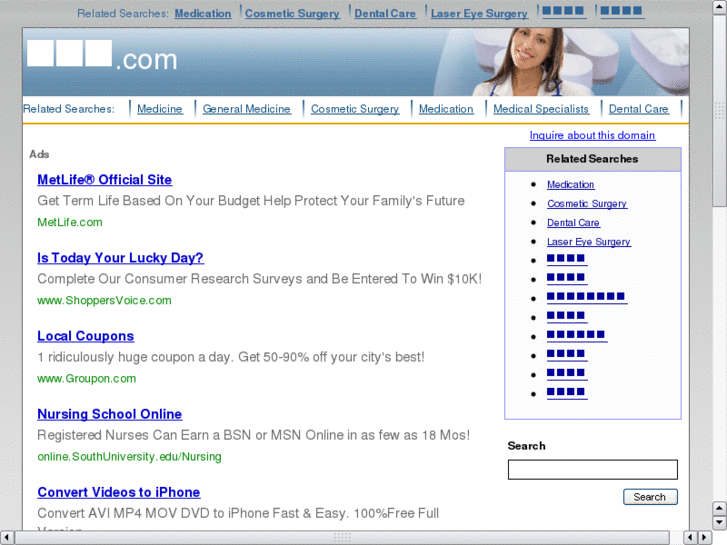Click the Medical Specialists navigation link
Screen dimensions: 727x545
(x=541, y=109)
